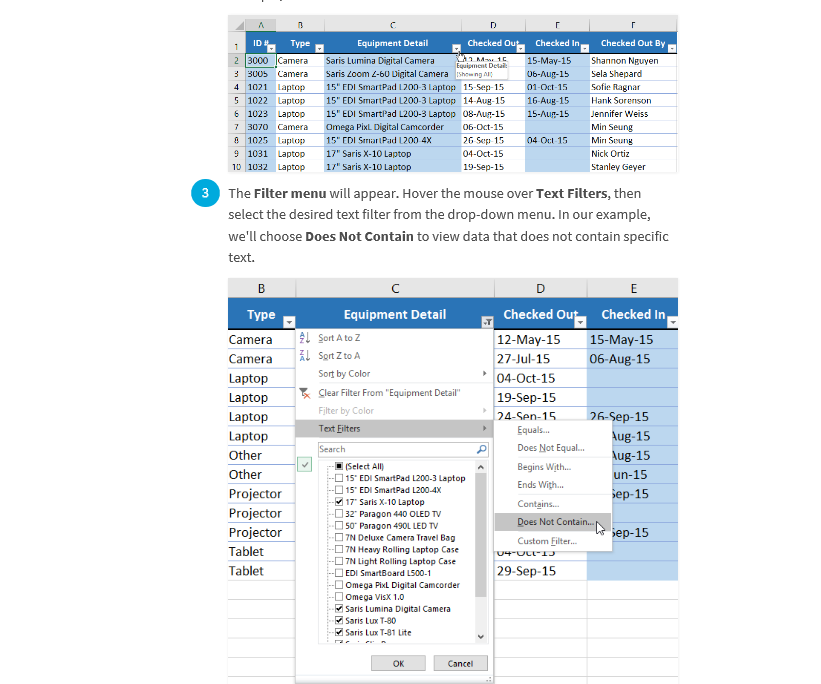
Task: Uncheck 17" Saris X-10 Laptop box
Action: [339, 502]
